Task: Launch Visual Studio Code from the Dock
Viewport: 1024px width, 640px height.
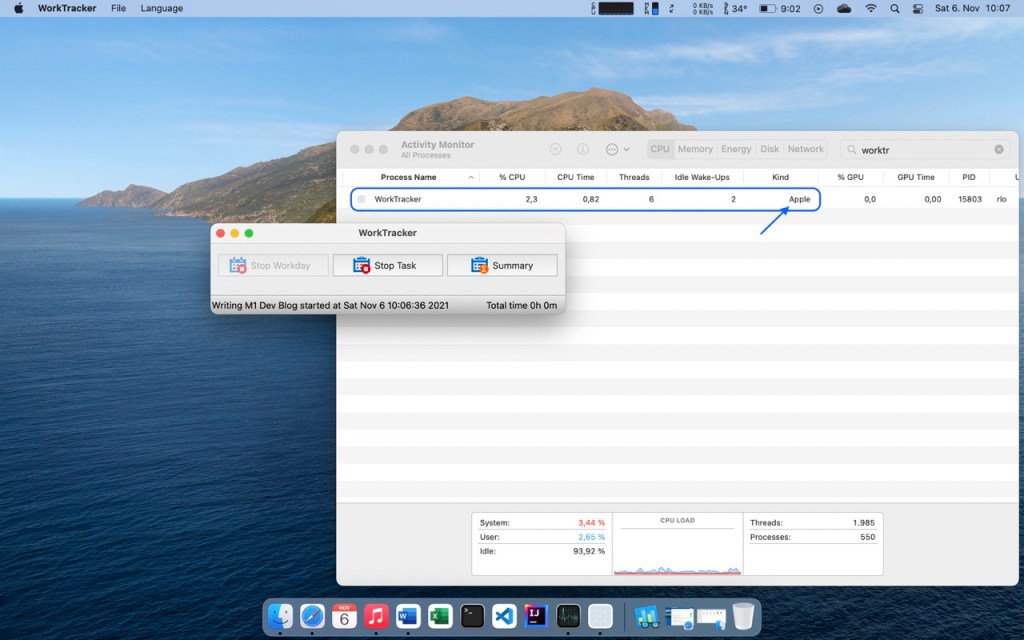Action: pyautogui.click(x=504, y=616)
